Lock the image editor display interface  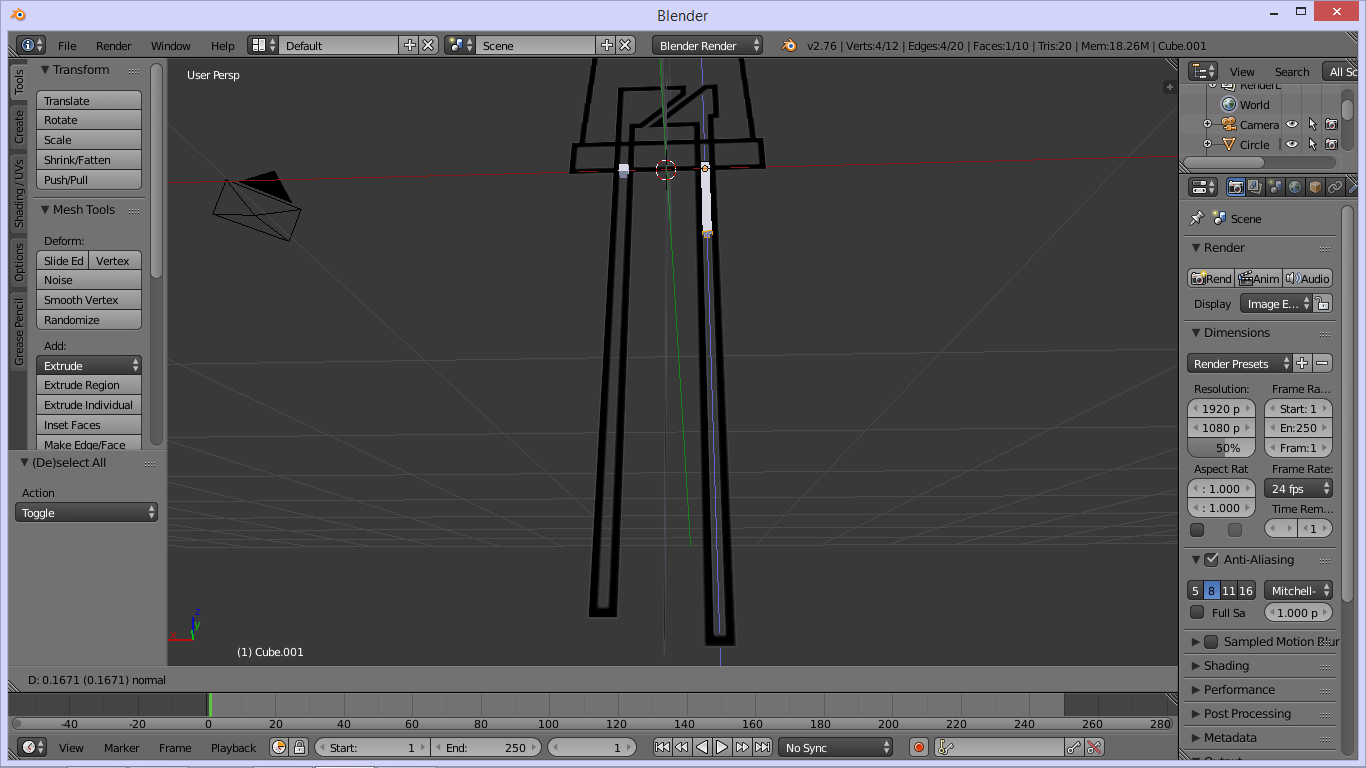(1322, 304)
